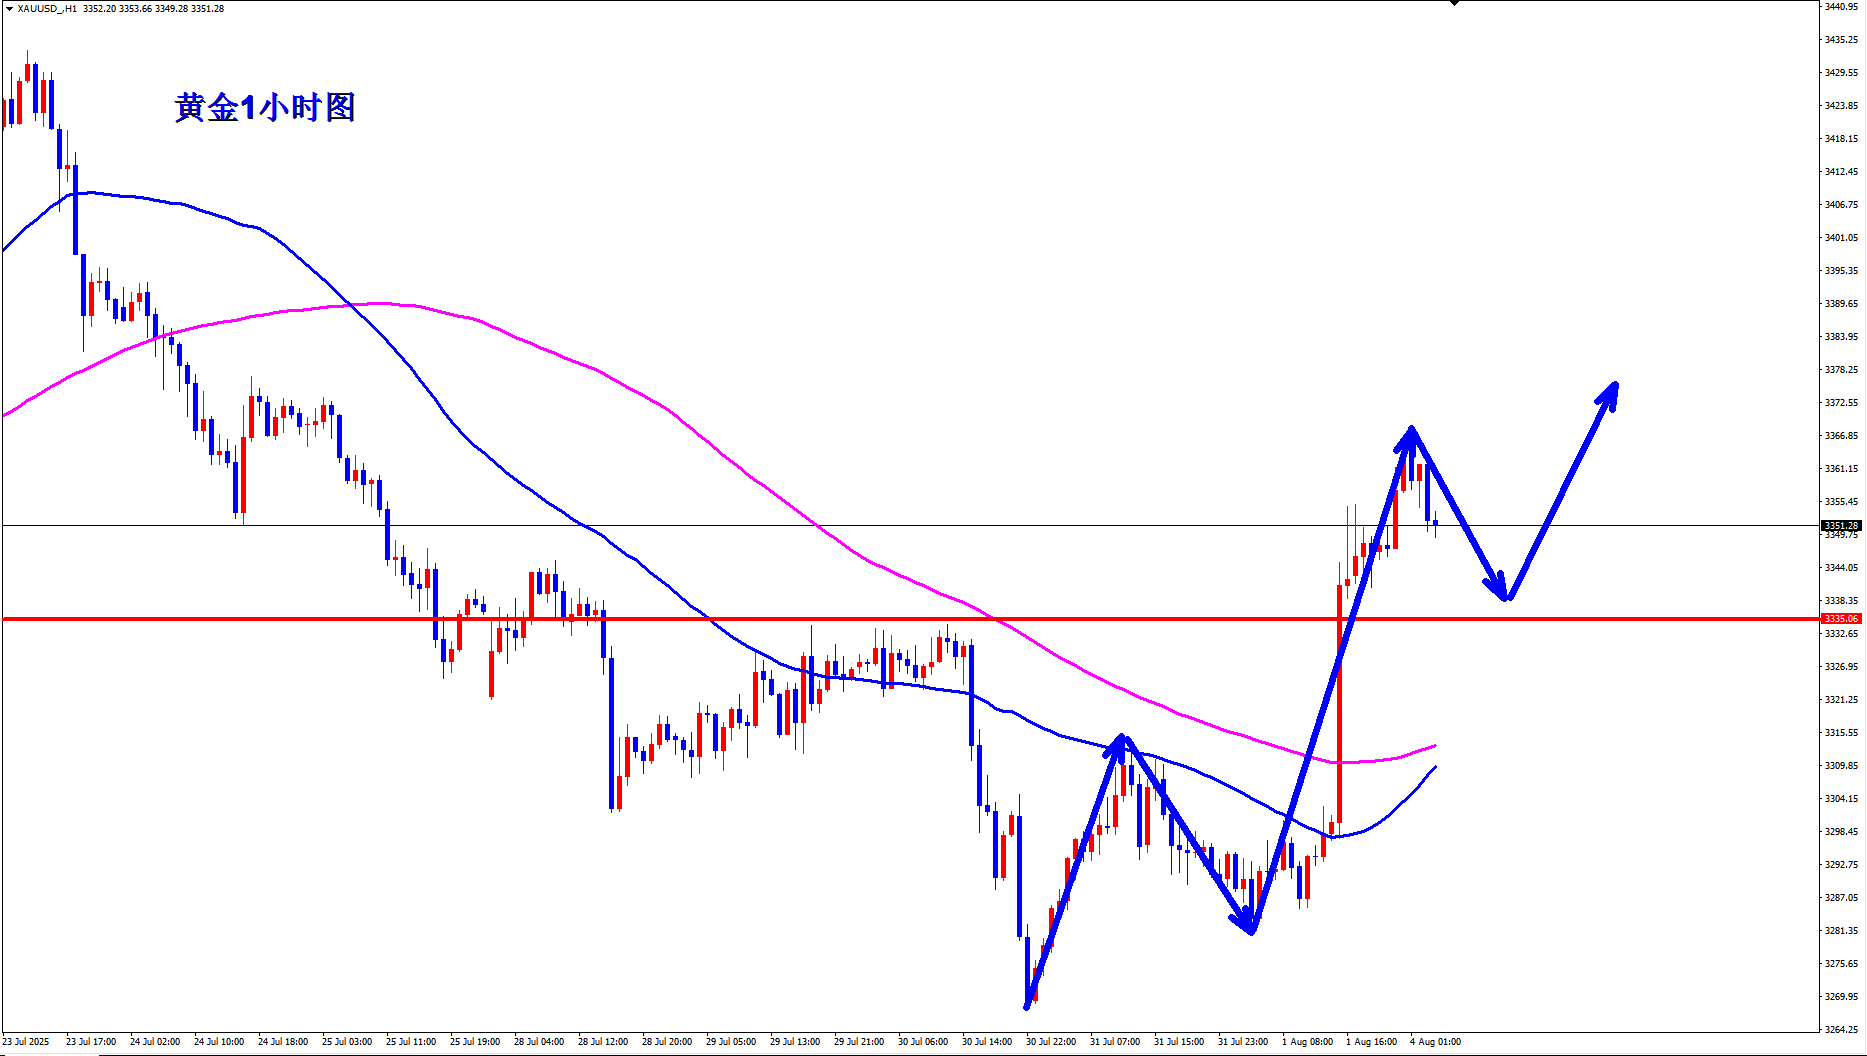Select the red horizontal line at 3335.06

(909, 619)
